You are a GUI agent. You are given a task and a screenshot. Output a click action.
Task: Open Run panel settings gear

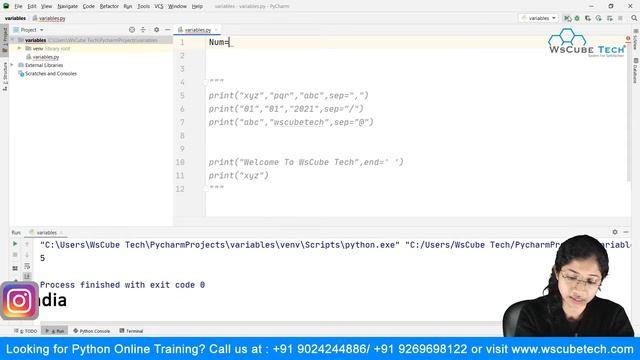(615, 232)
